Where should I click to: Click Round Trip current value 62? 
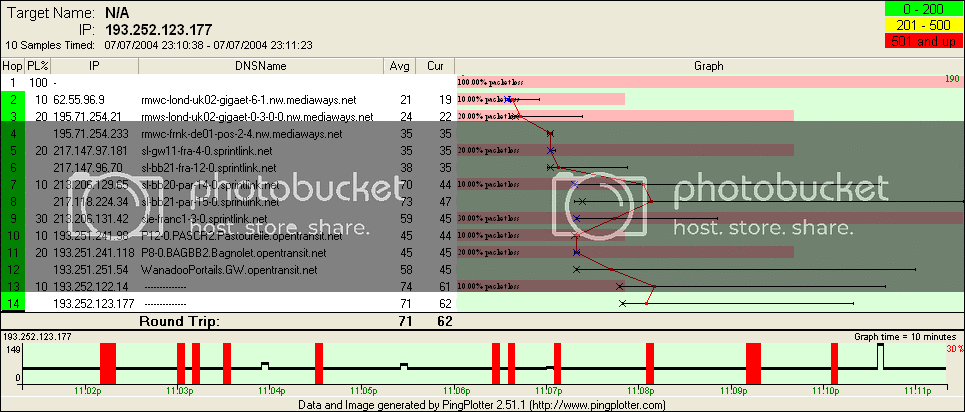coord(444,321)
